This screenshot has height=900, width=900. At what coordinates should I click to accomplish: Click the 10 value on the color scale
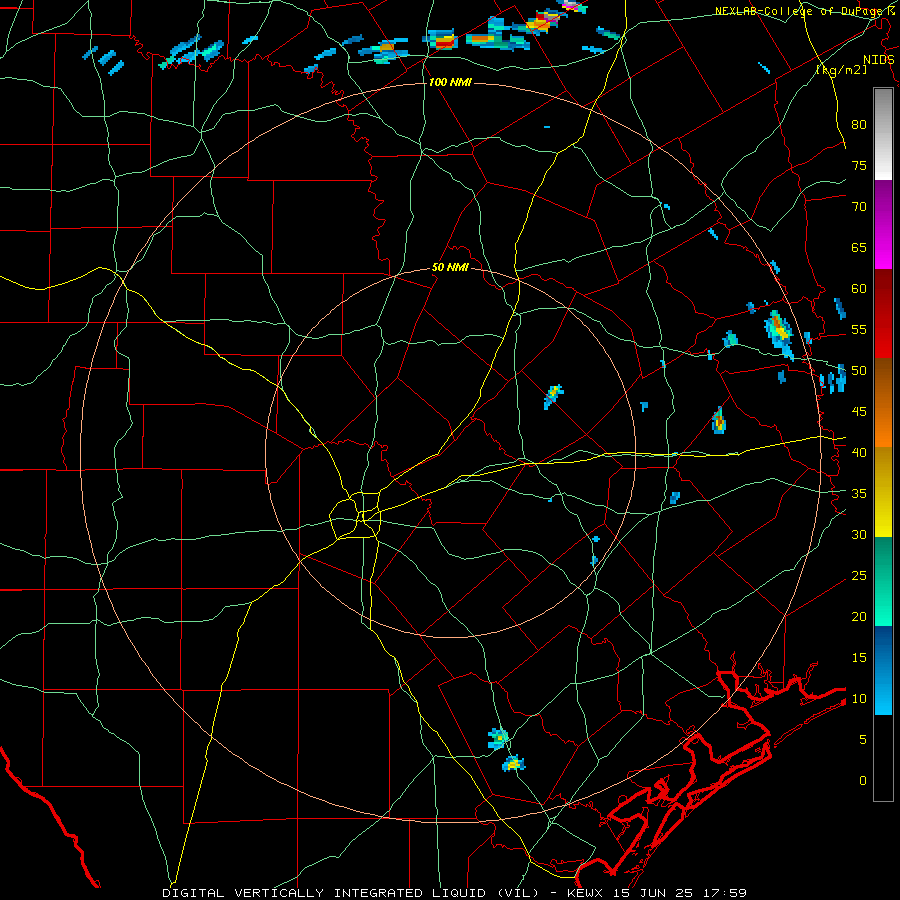(859, 699)
